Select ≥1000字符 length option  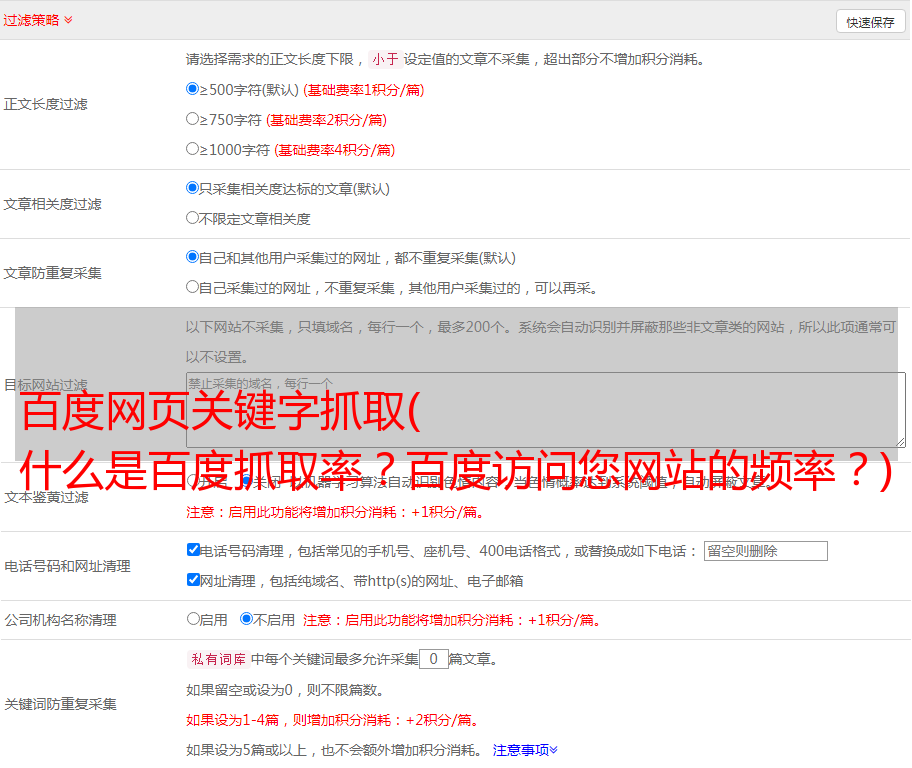192,148
